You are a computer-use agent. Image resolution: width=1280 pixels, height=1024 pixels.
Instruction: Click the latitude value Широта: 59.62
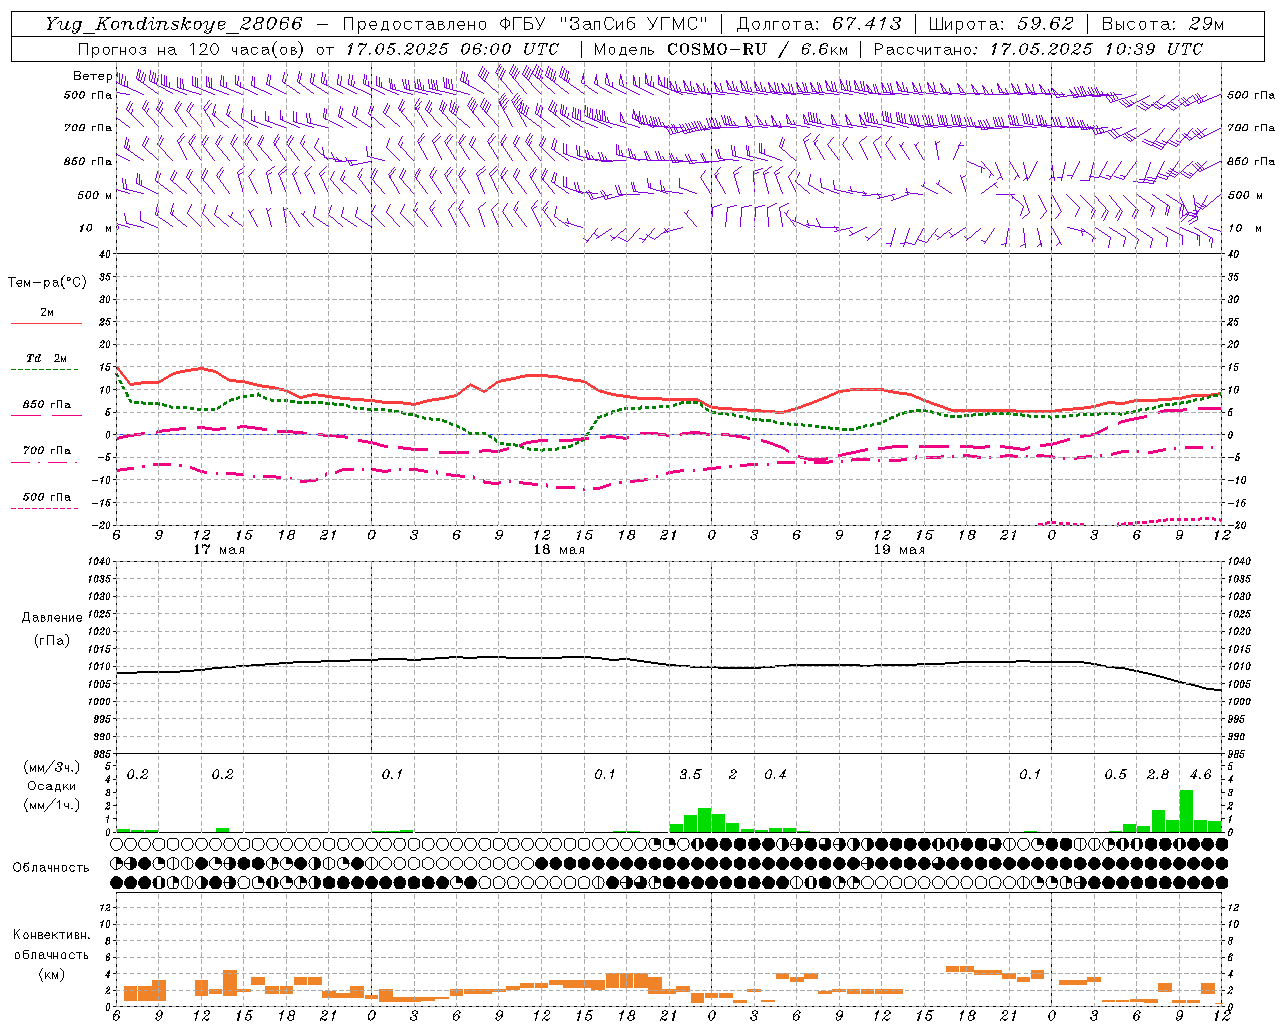click(x=1001, y=24)
